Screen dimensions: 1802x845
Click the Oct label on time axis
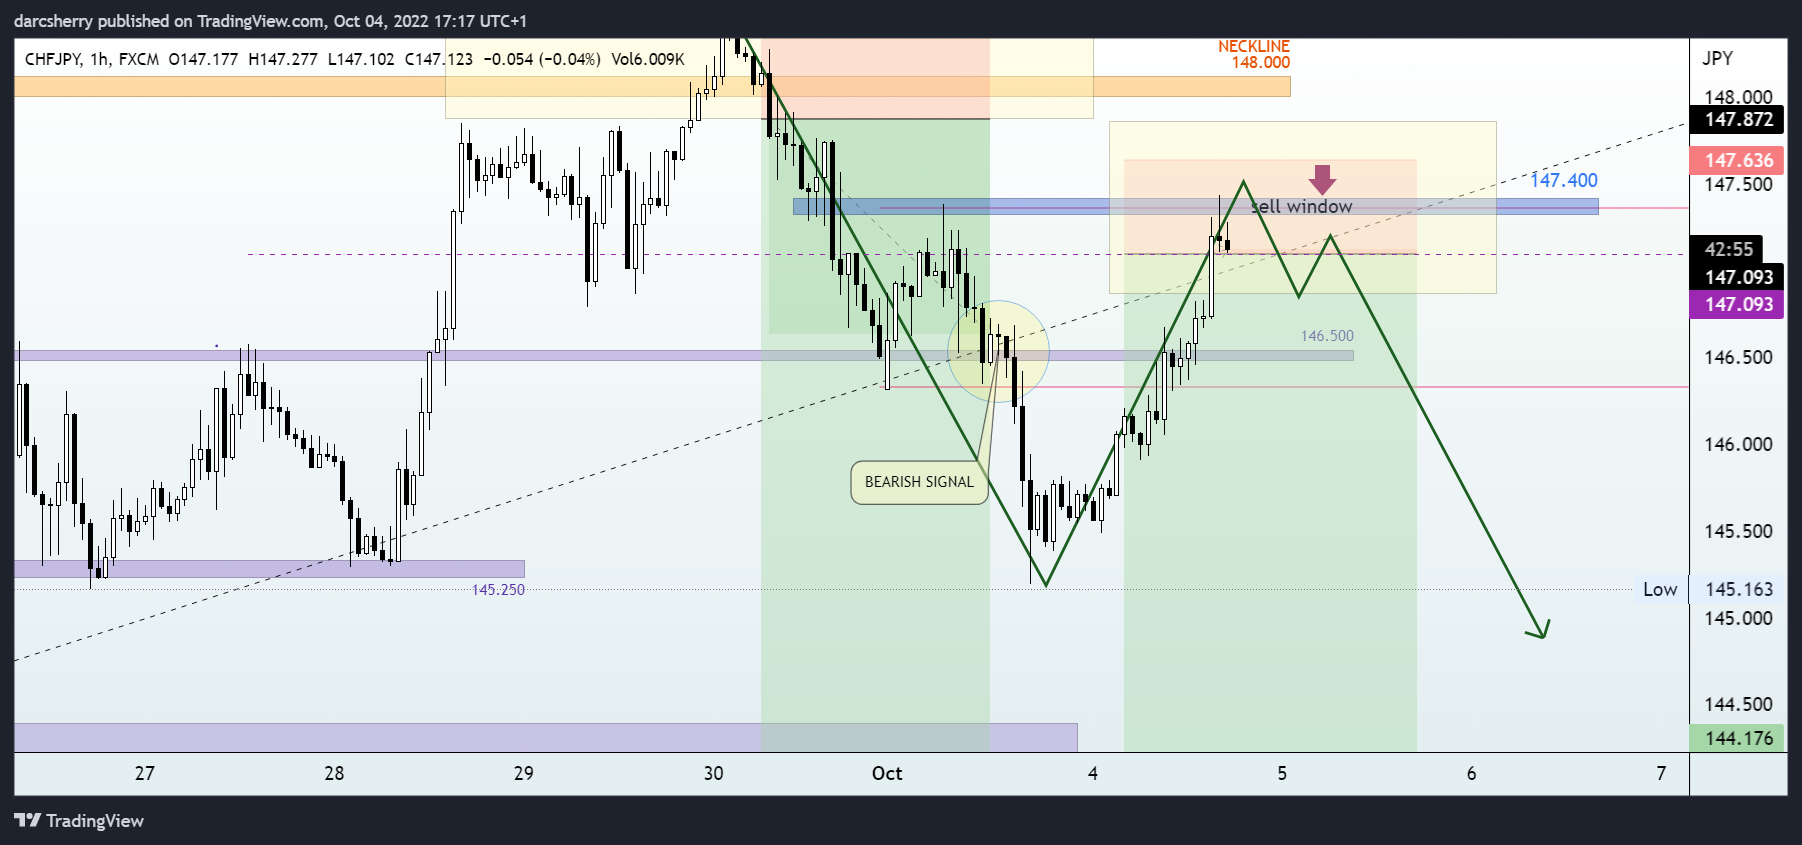tap(887, 773)
